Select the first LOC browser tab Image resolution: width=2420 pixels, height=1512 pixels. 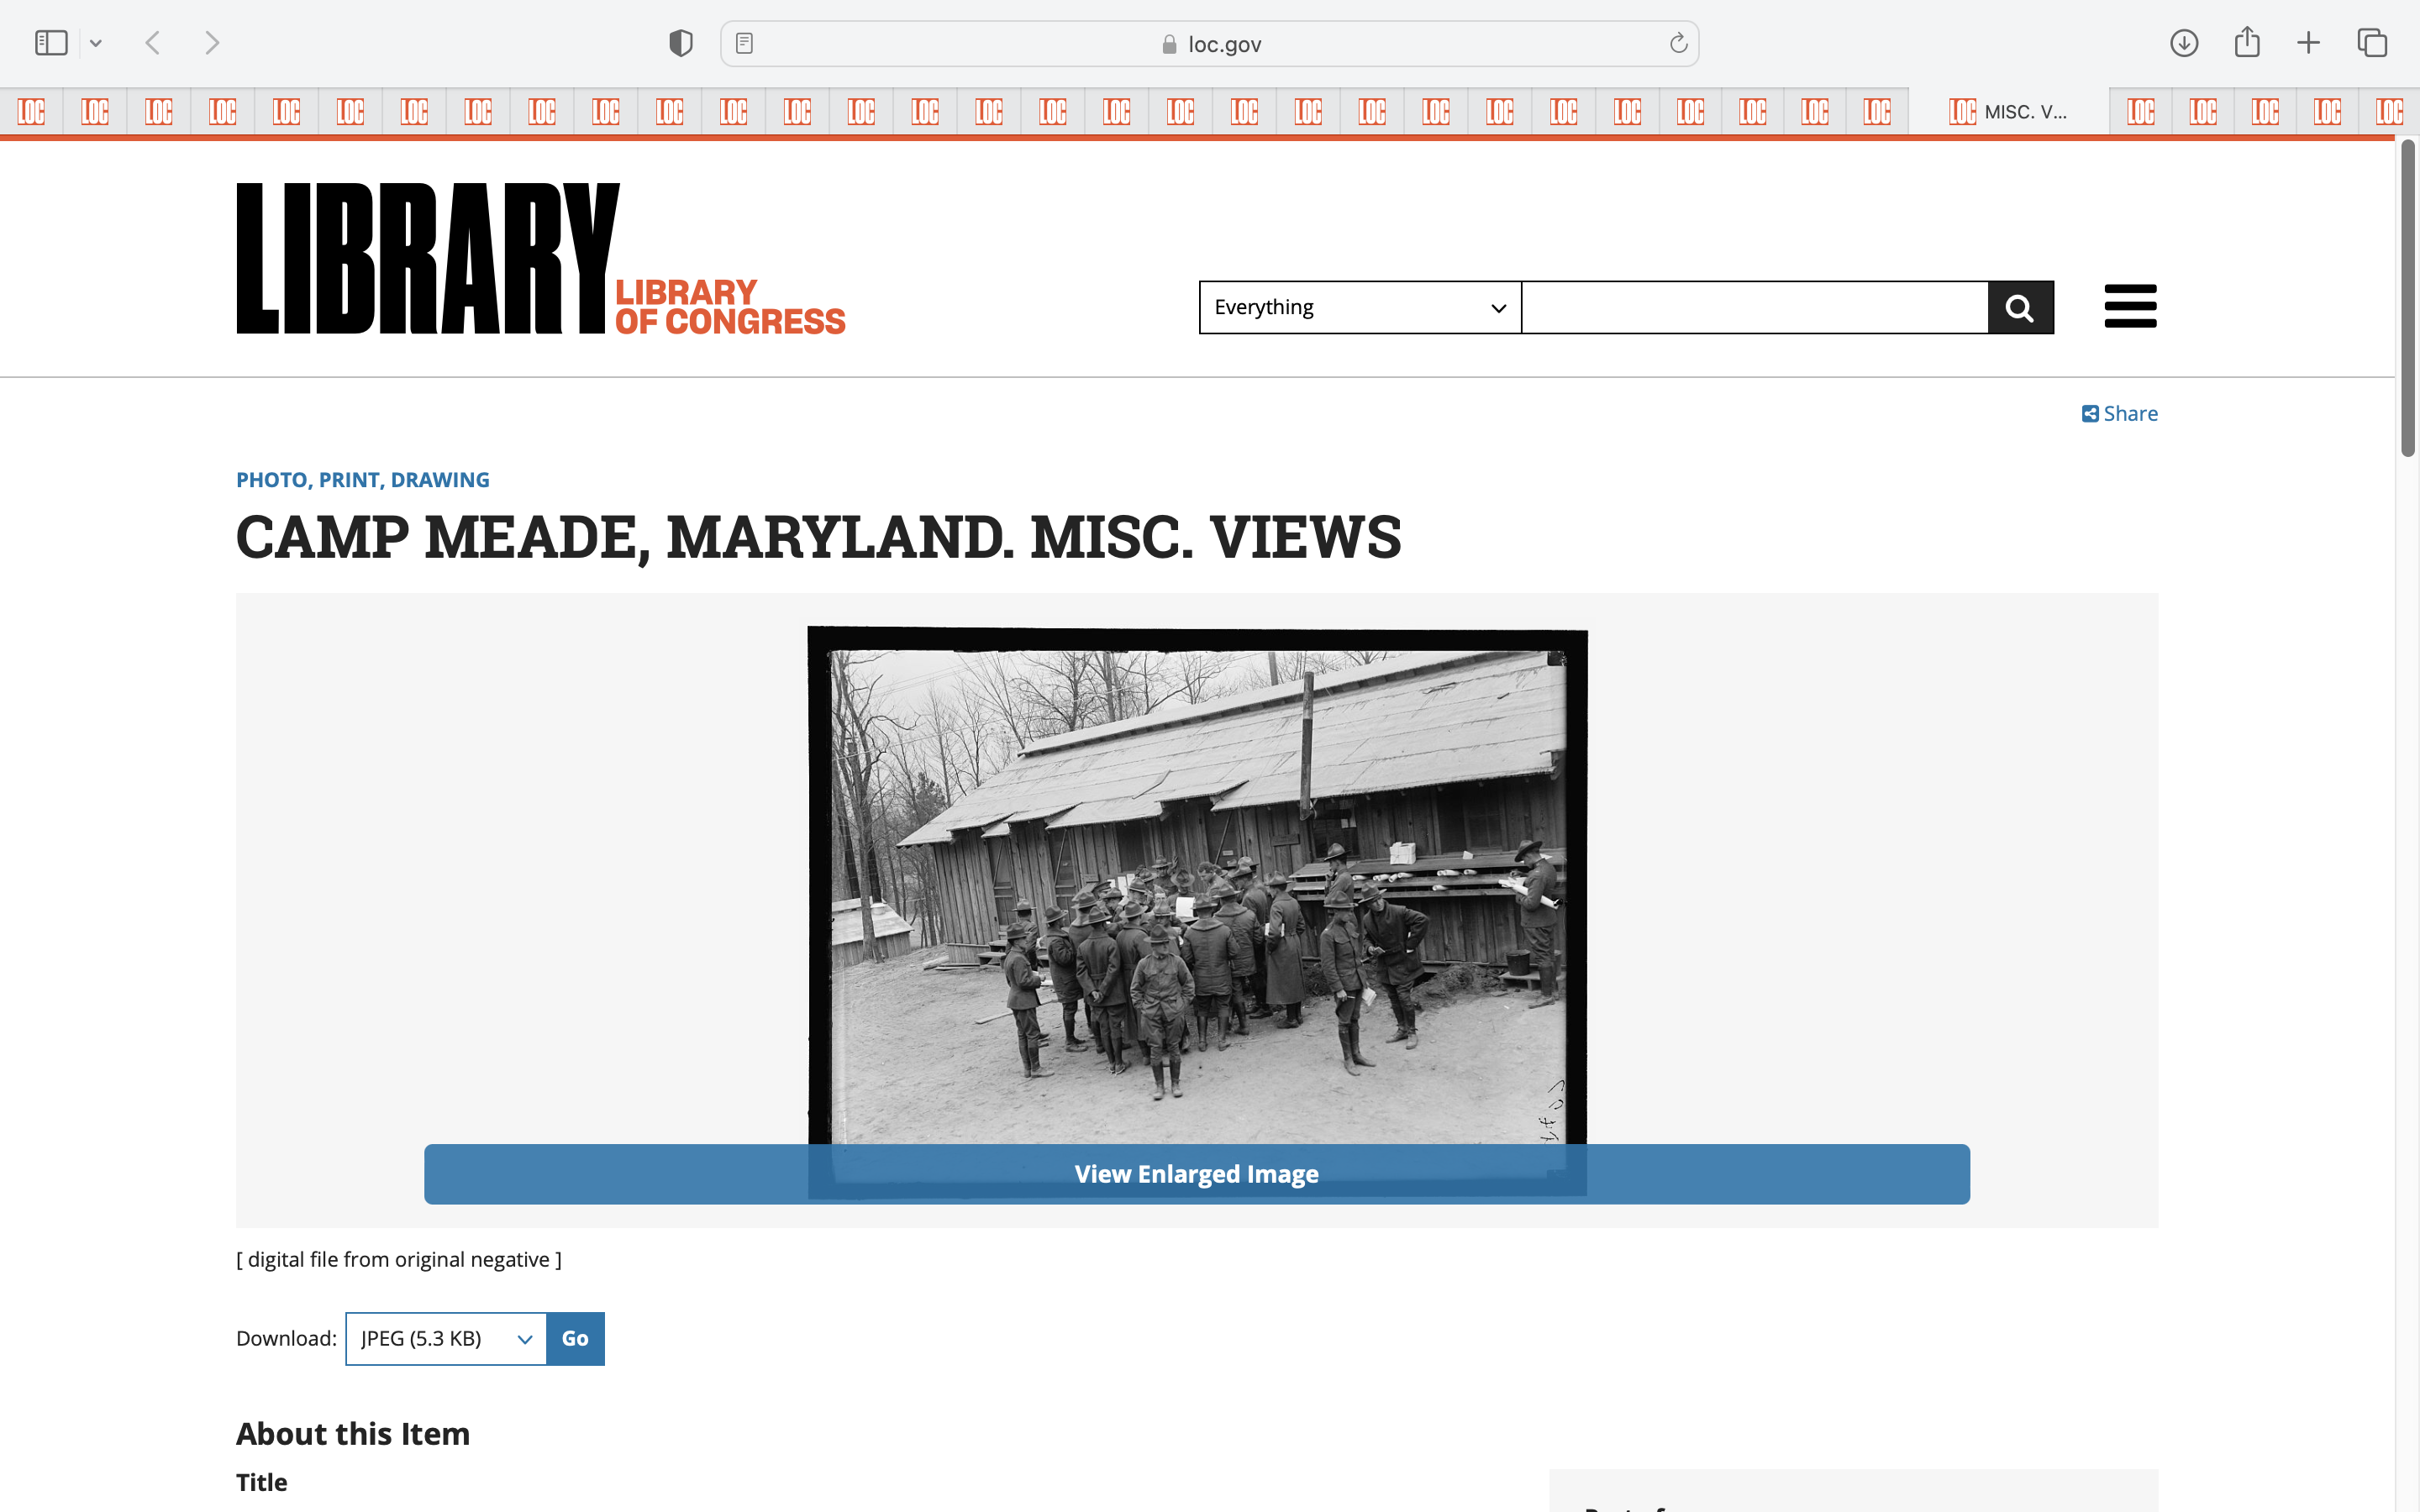tap(31, 112)
